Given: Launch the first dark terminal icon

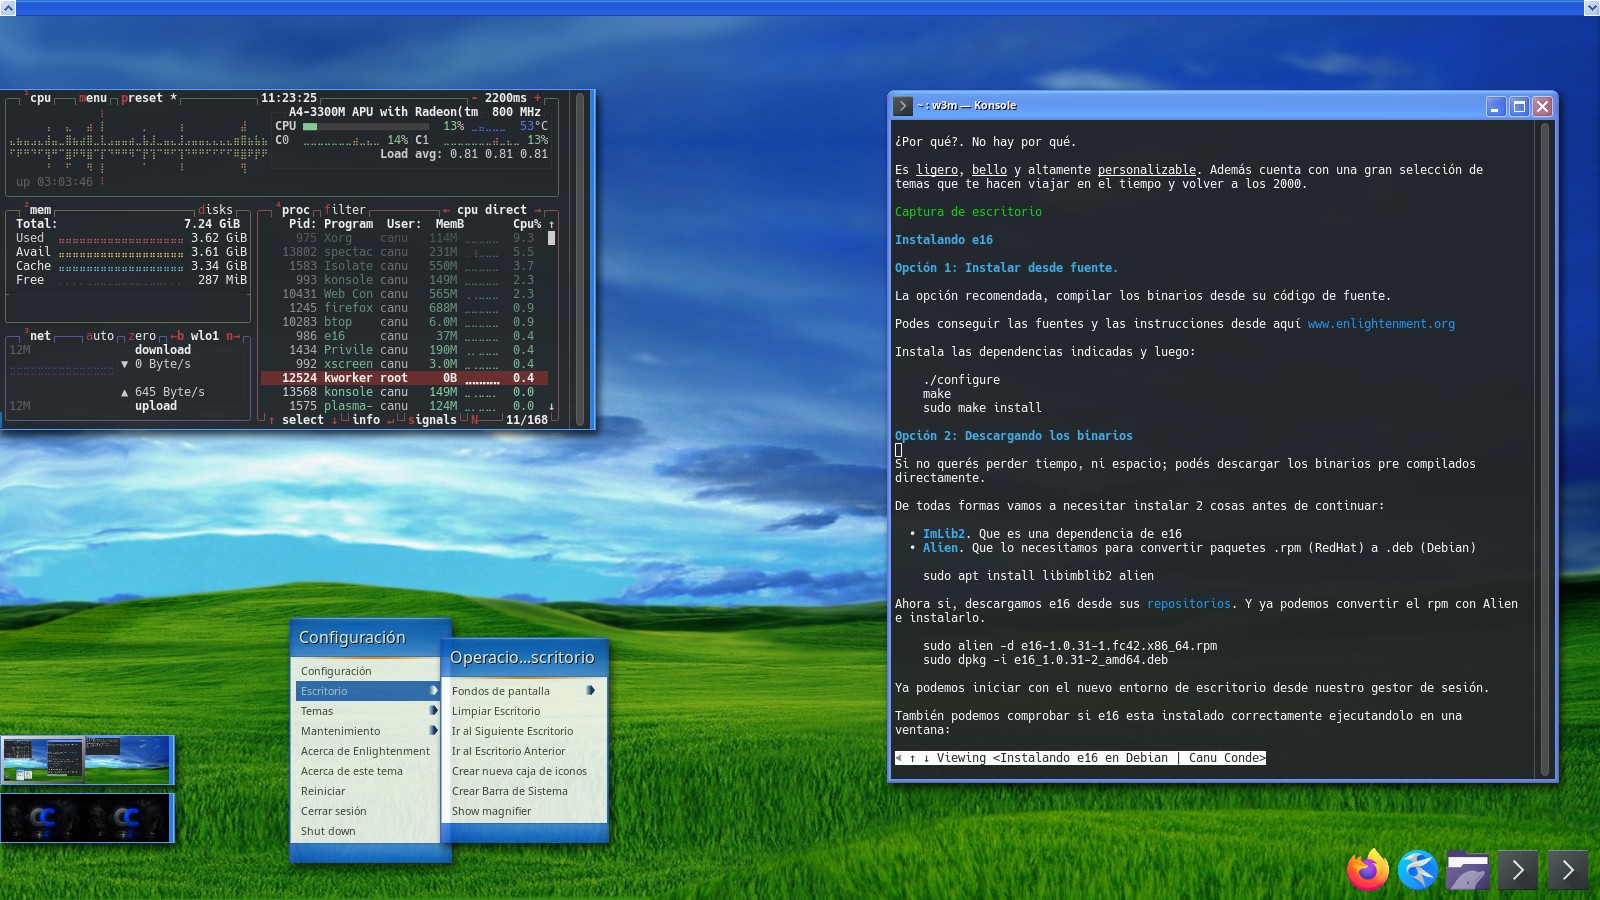Looking at the screenshot, I should tap(1517, 870).
